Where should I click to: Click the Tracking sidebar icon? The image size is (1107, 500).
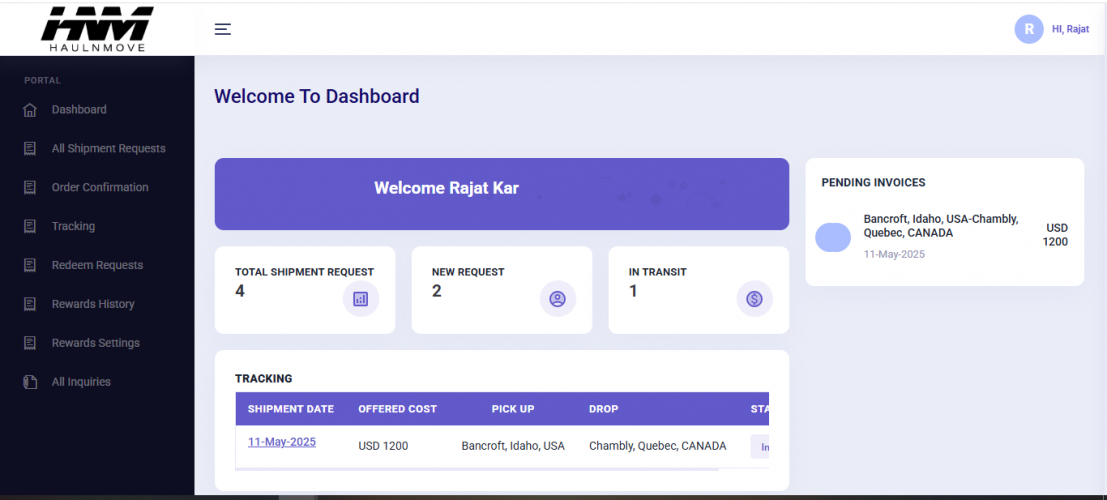click(x=30, y=227)
